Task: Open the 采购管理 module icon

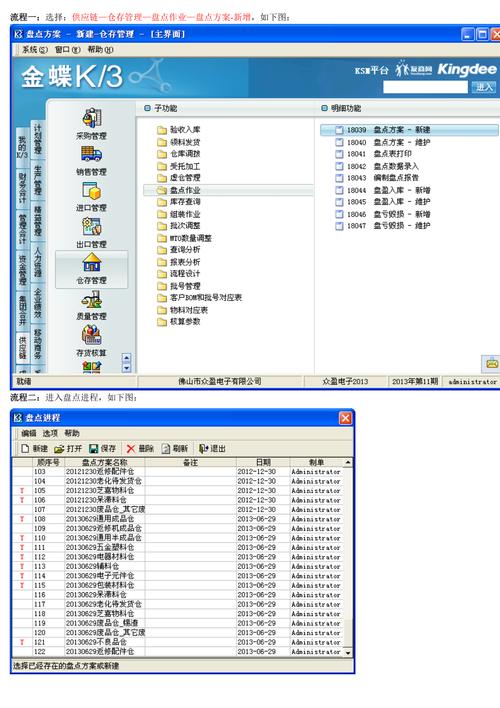Action: pos(92,118)
